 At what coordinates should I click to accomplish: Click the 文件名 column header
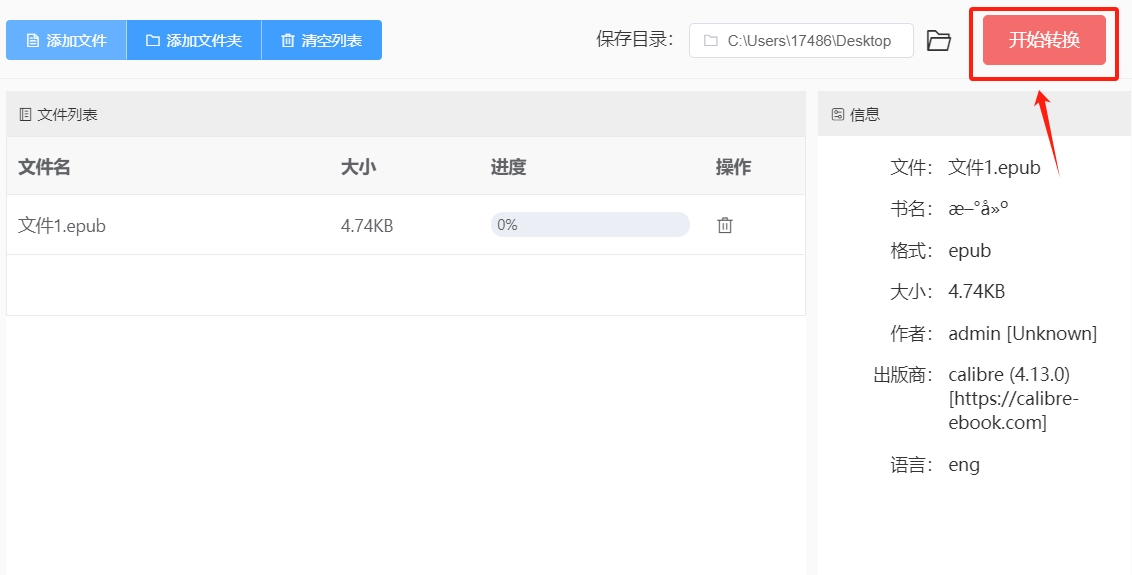pos(44,168)
